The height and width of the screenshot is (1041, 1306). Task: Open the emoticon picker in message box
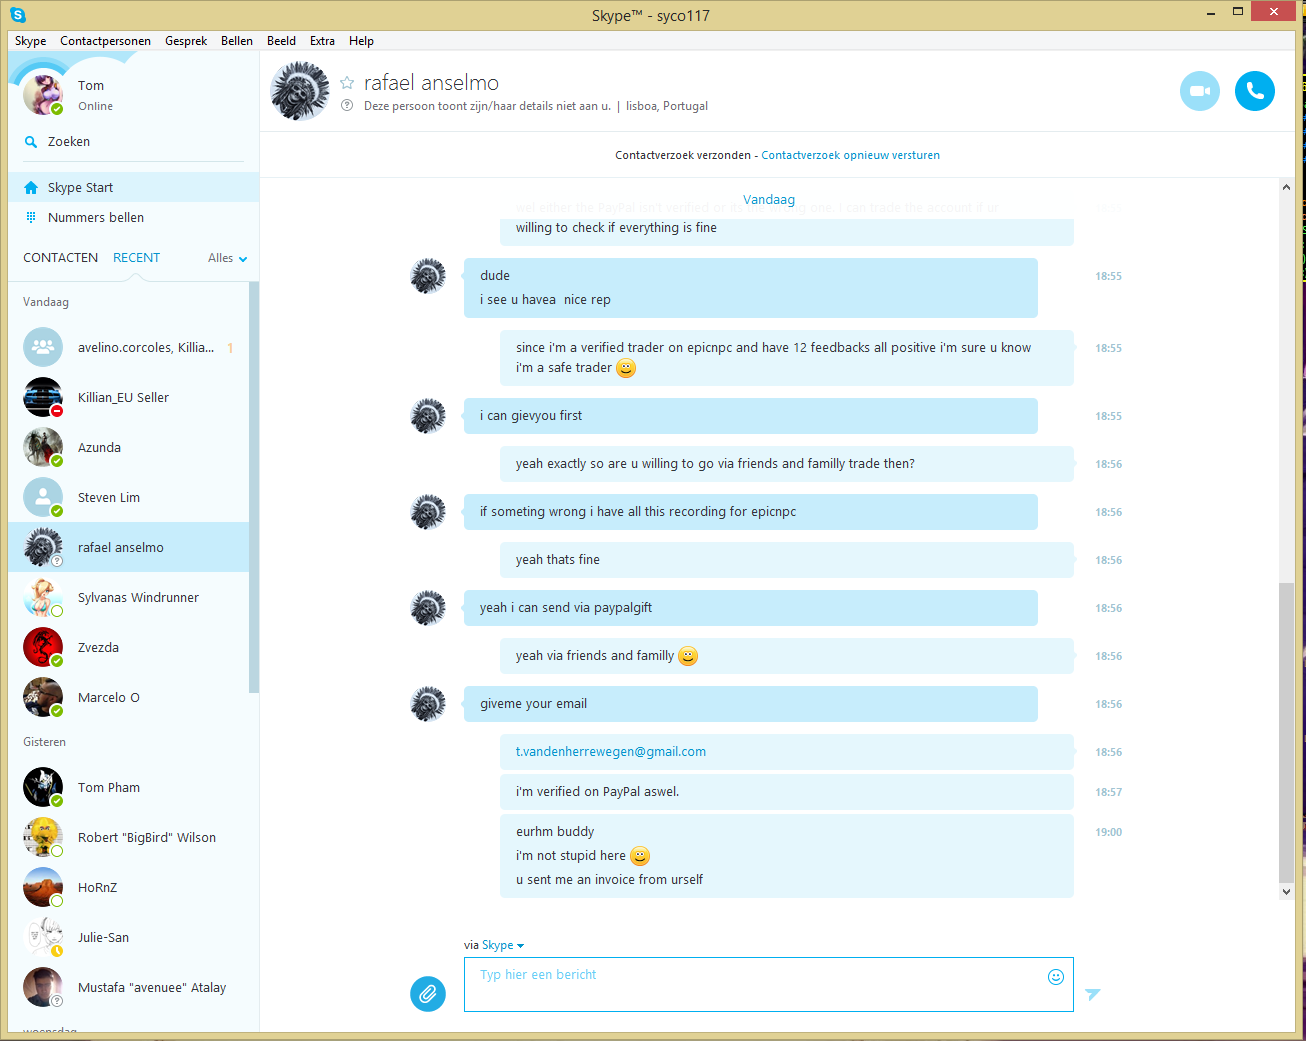click(1055, 977)
